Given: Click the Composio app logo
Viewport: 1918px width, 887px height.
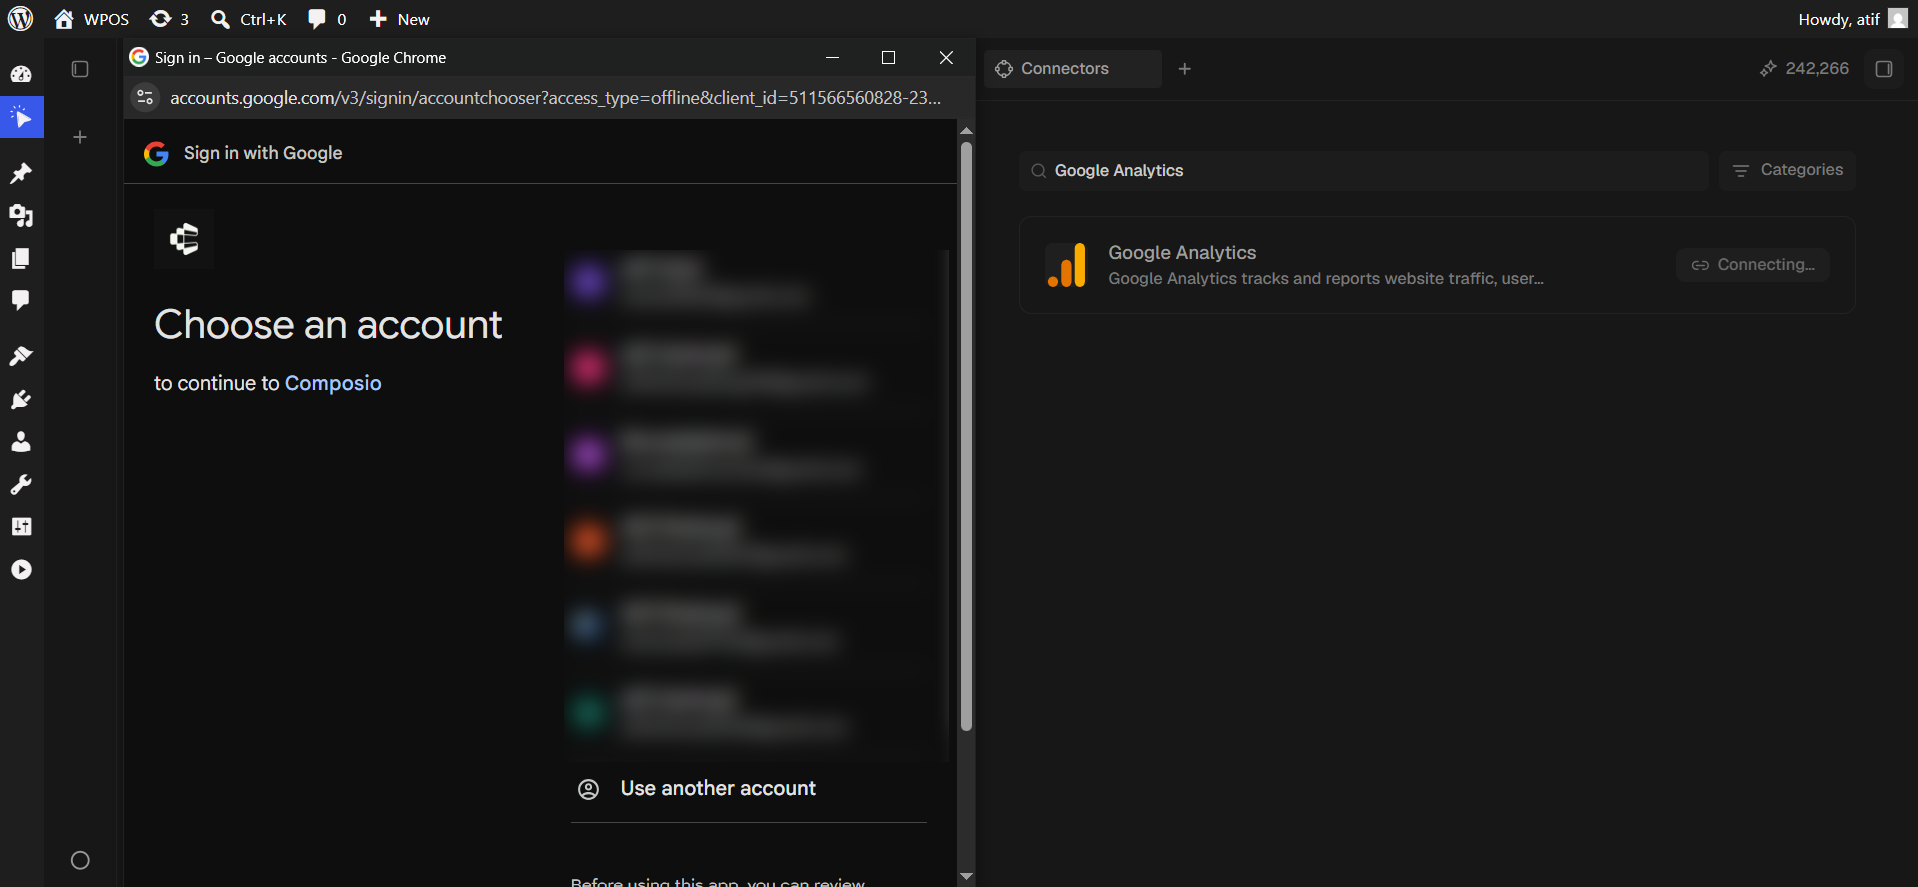Looking at the screenshot, I should 184,239.
